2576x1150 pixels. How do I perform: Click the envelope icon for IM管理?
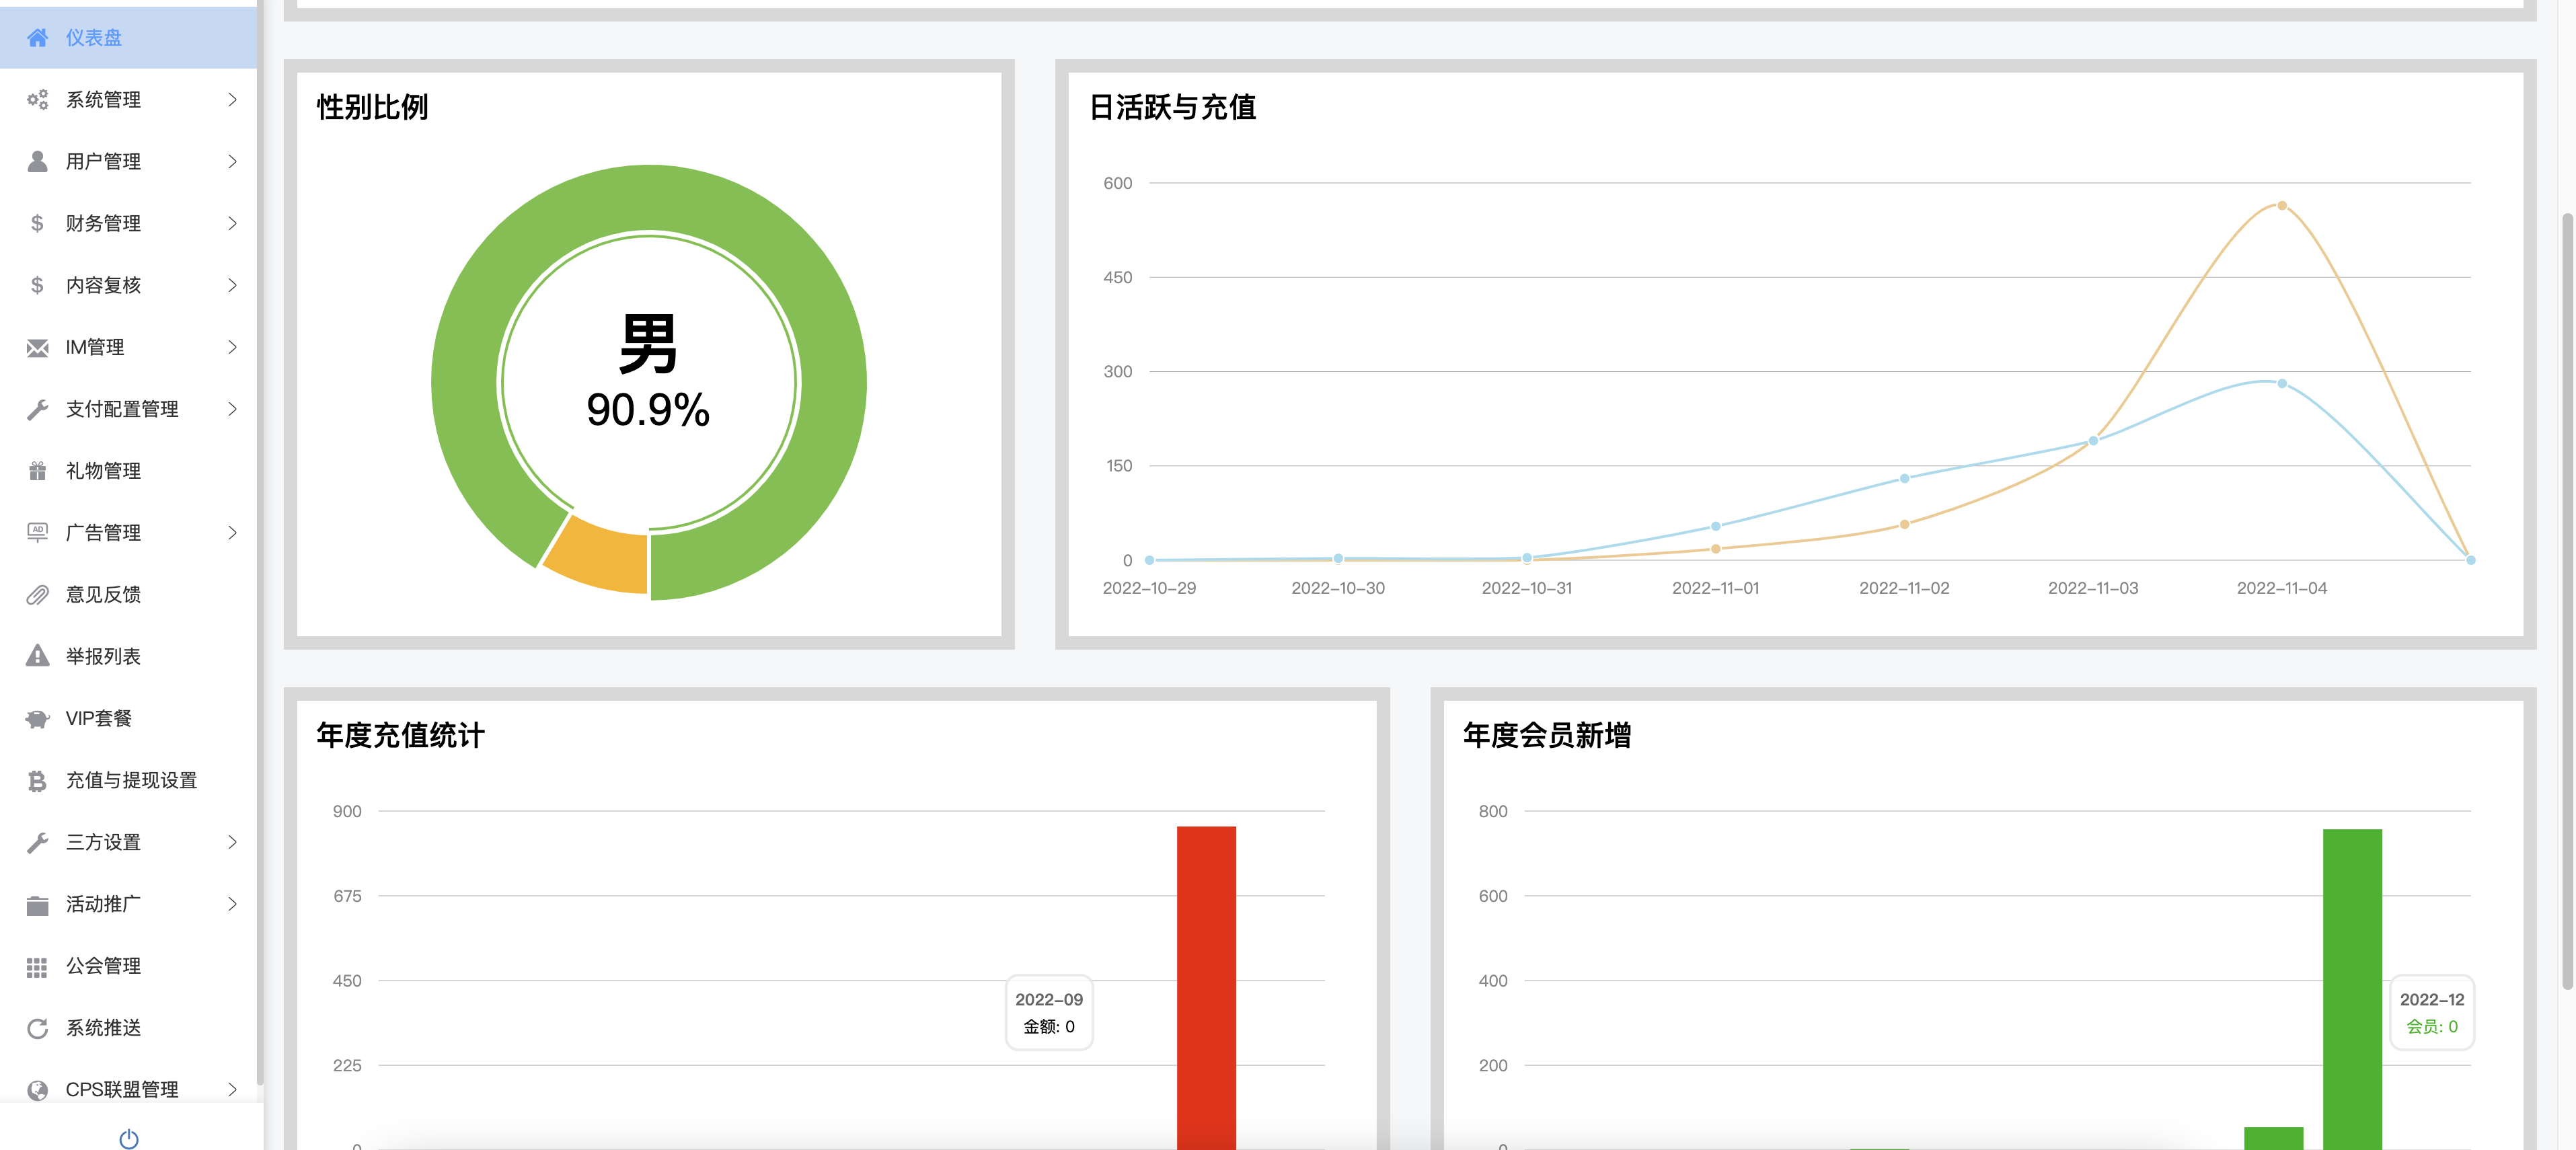[x=37, y=348]
